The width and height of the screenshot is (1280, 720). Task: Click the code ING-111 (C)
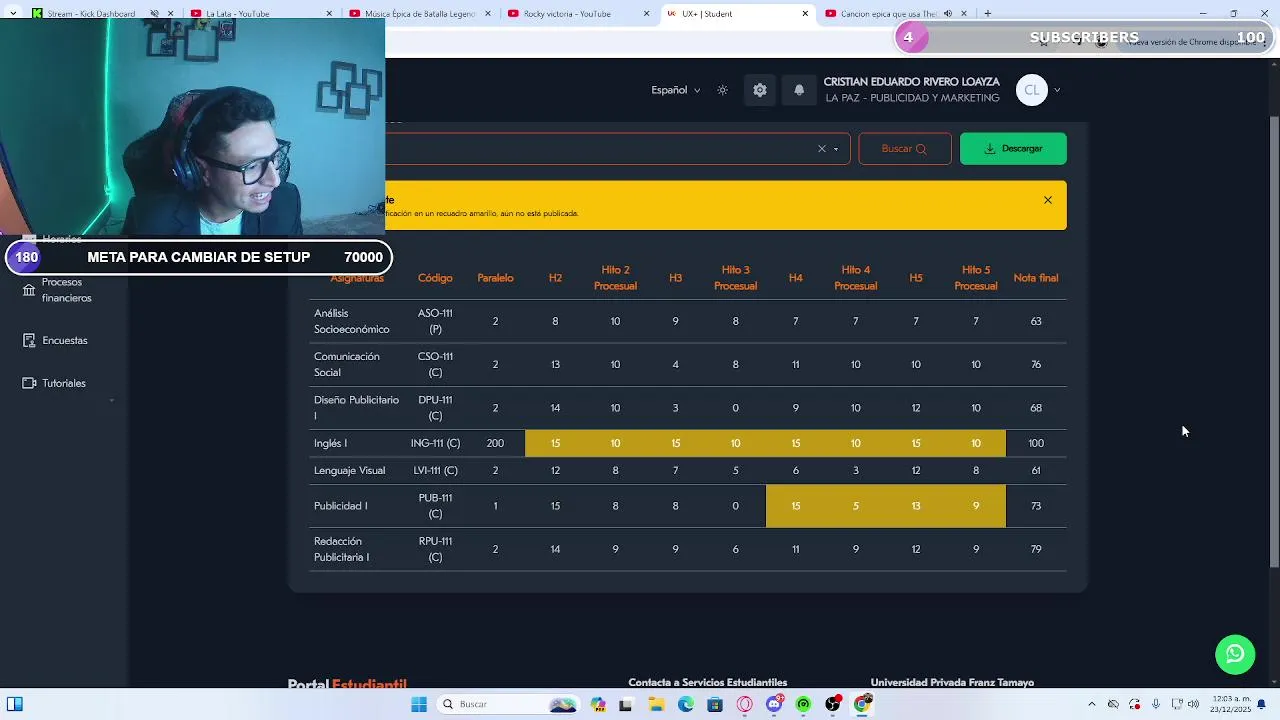[x=435, y=443]
